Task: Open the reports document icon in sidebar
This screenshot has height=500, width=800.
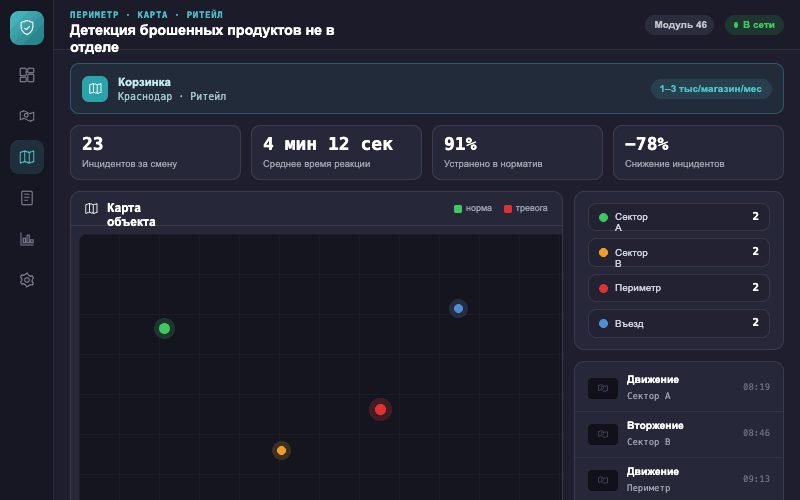Action: point(27,198)
